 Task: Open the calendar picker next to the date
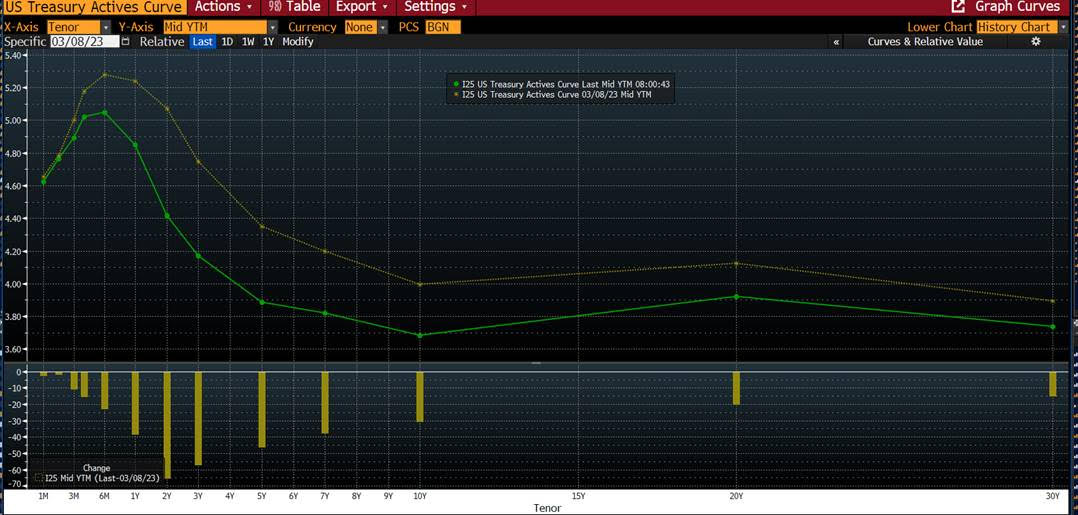click(125, 41)
